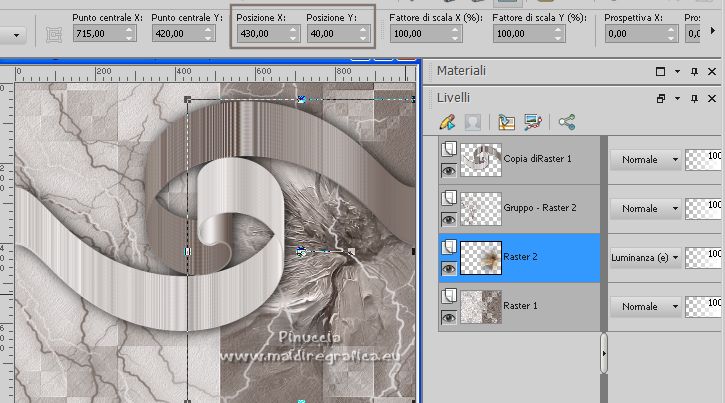Click the layer-with-arrow icon in the Livelli toolbar

click(x=507, y=122)
